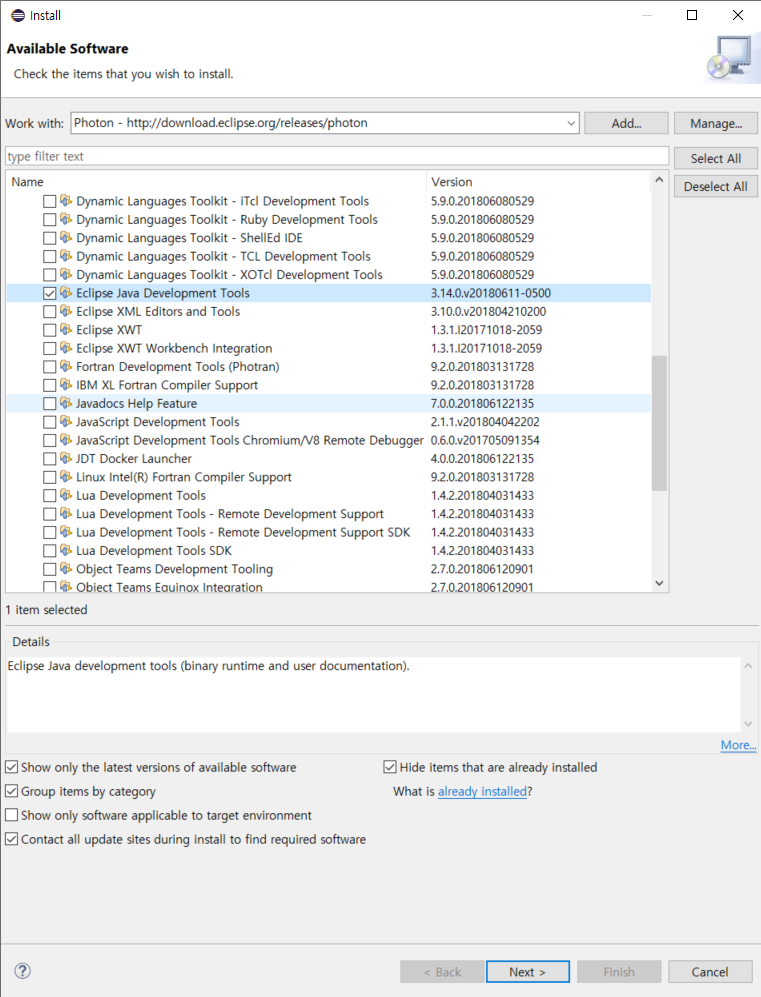Viewport: 761px width, 997px height.
Task: Click the feature icon beside Eclipse XML Editors and Tools
Action: pos(66,312)
